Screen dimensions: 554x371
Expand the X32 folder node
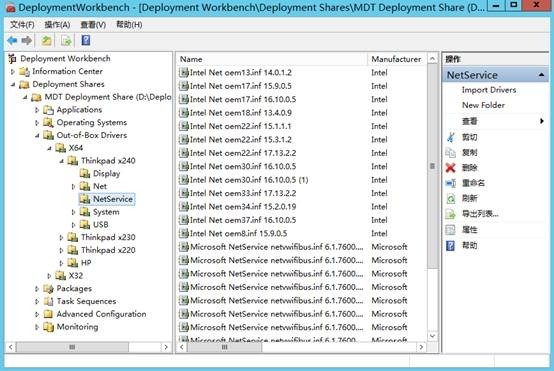coord(49,276)
